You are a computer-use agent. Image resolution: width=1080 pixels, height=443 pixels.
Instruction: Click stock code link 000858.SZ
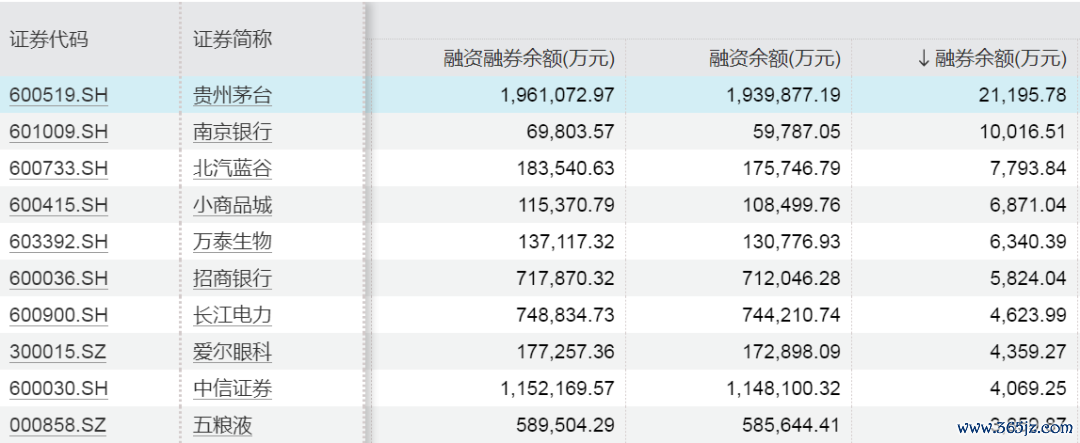pos(58,426)
